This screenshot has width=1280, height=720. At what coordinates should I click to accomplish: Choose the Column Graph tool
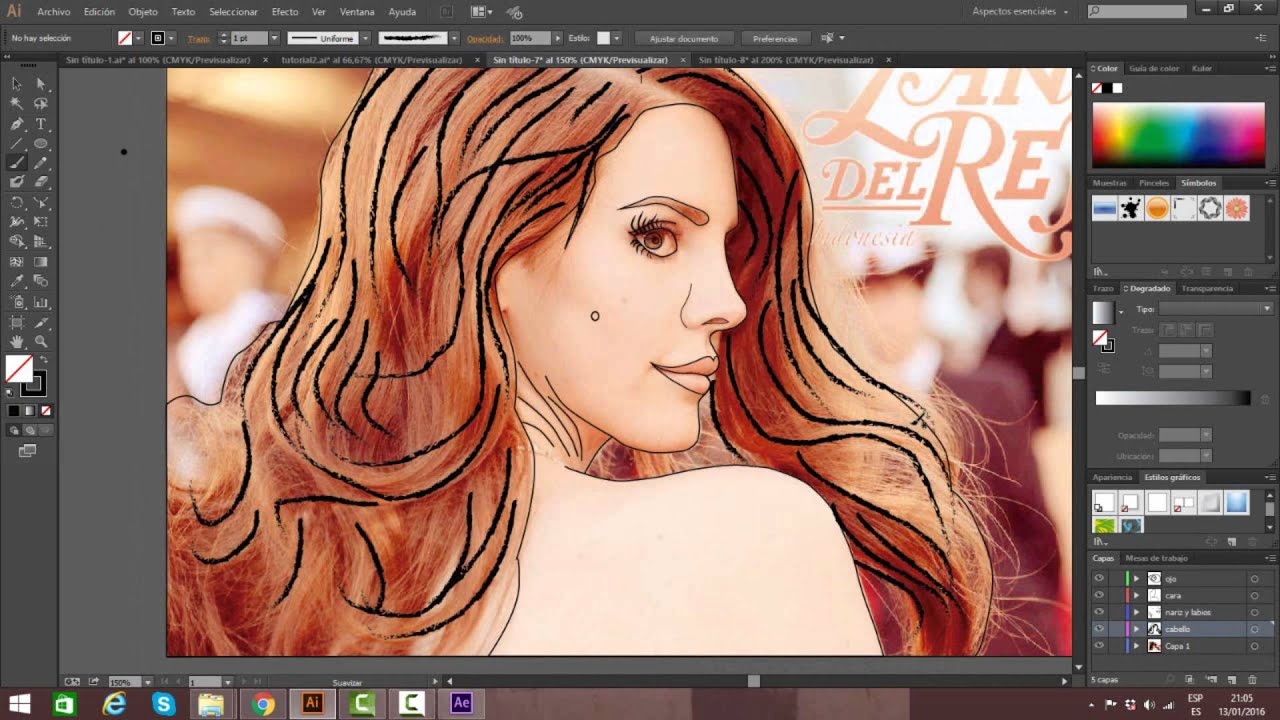pos(41,302)
